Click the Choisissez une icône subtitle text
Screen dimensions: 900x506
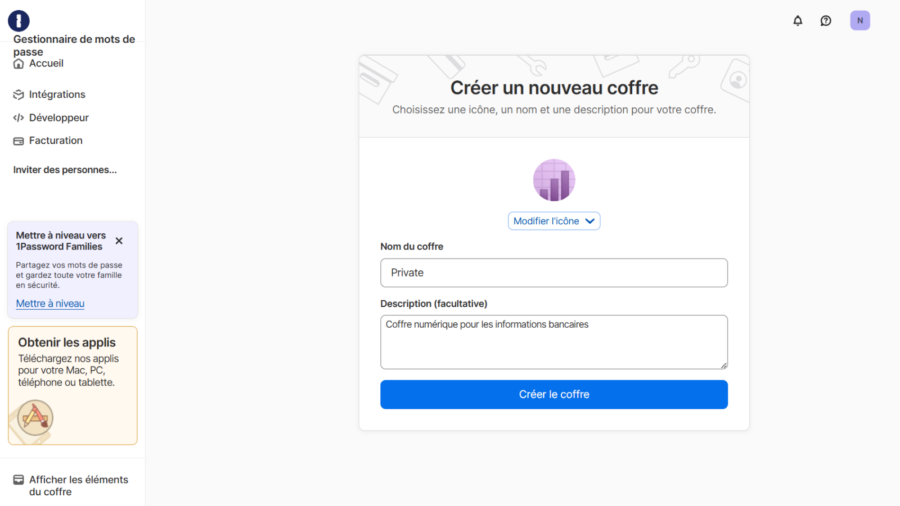coord(554,110)
